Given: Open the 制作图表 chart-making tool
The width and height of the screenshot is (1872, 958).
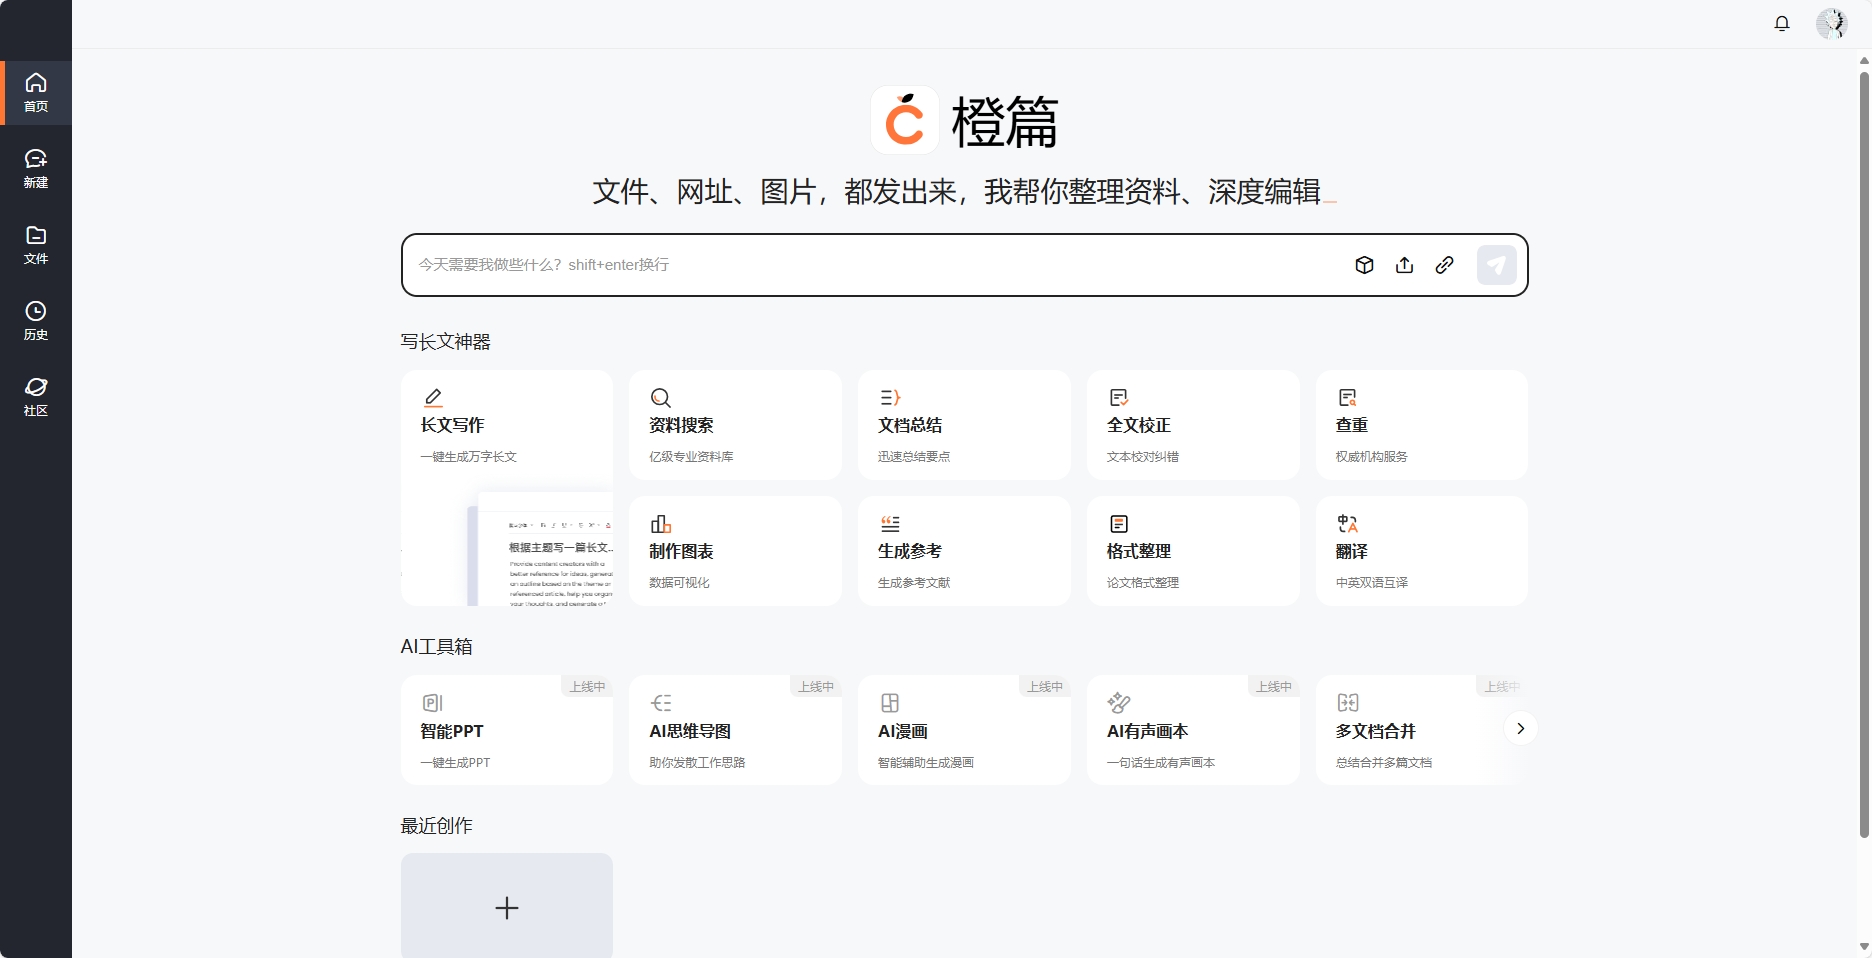Looking at the screenshot, I should coord(735,551).
